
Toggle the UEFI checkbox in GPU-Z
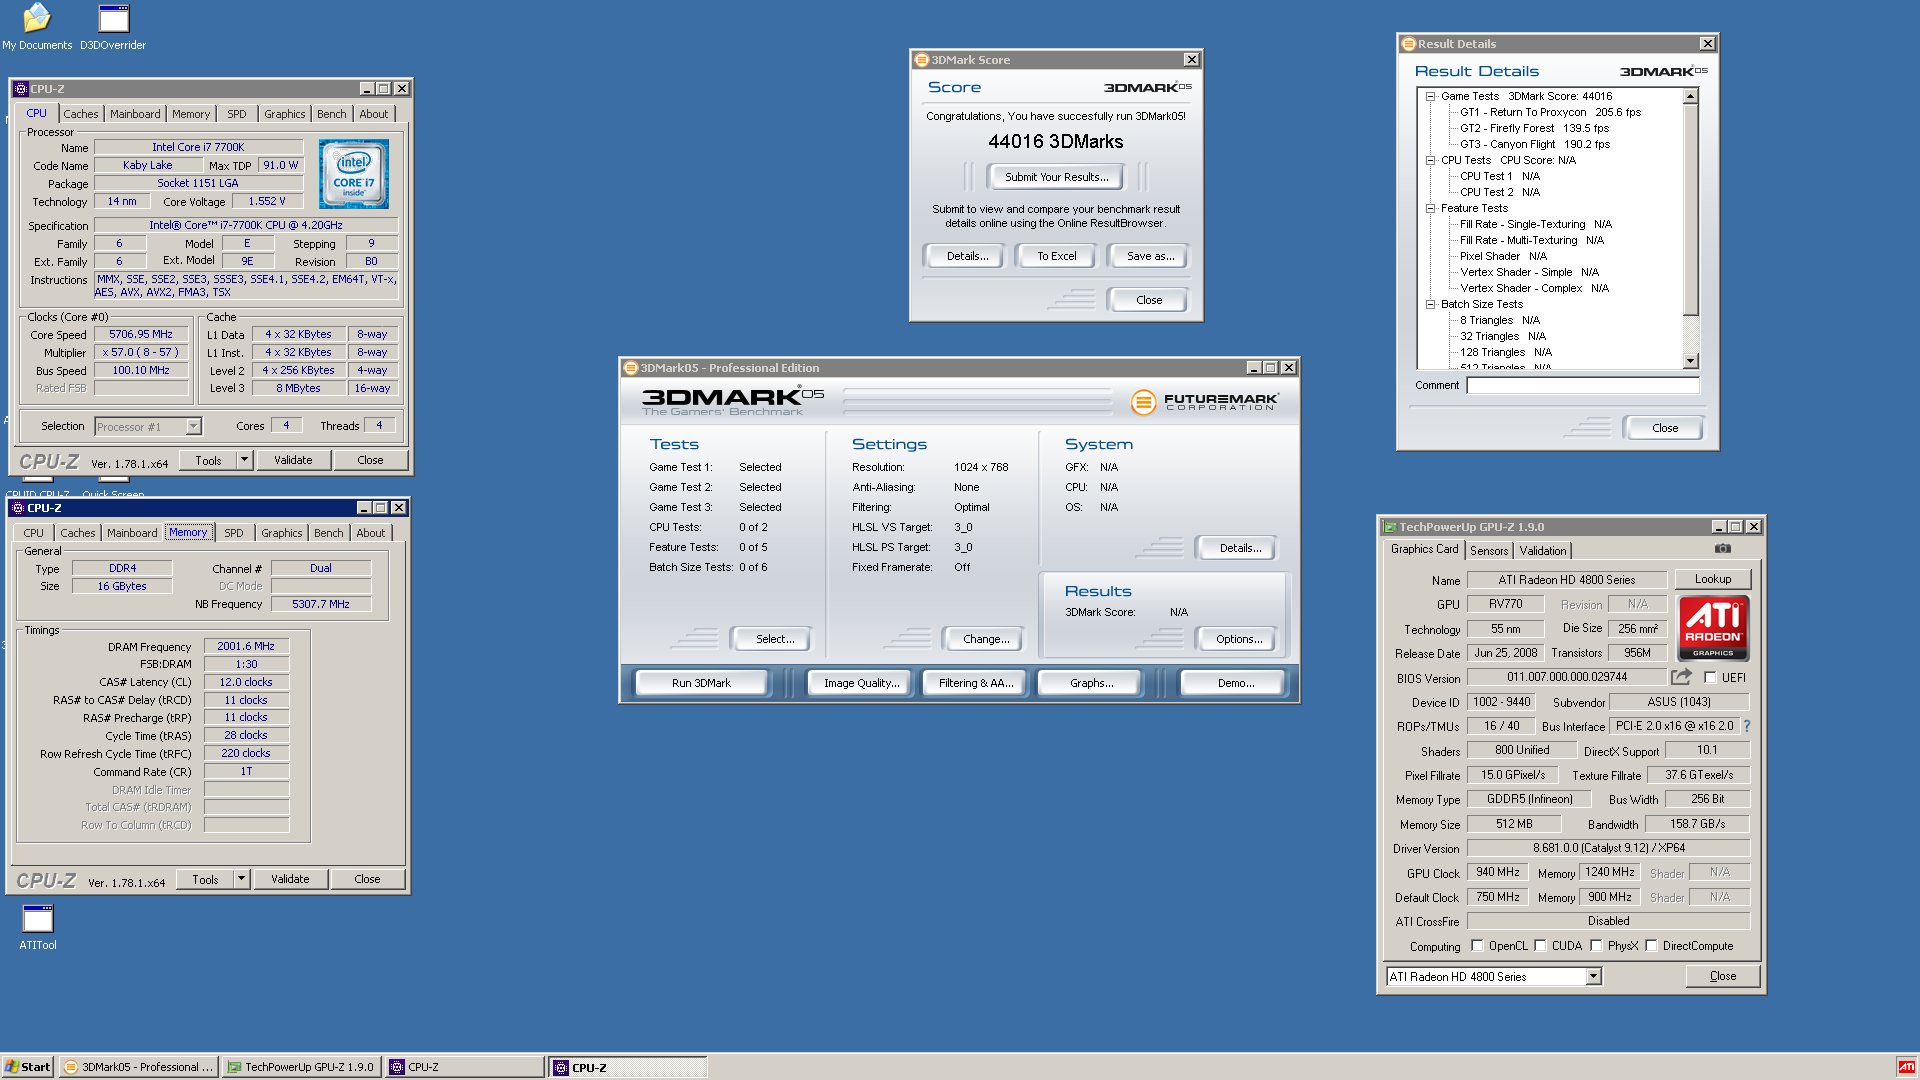click(1710, 678)
